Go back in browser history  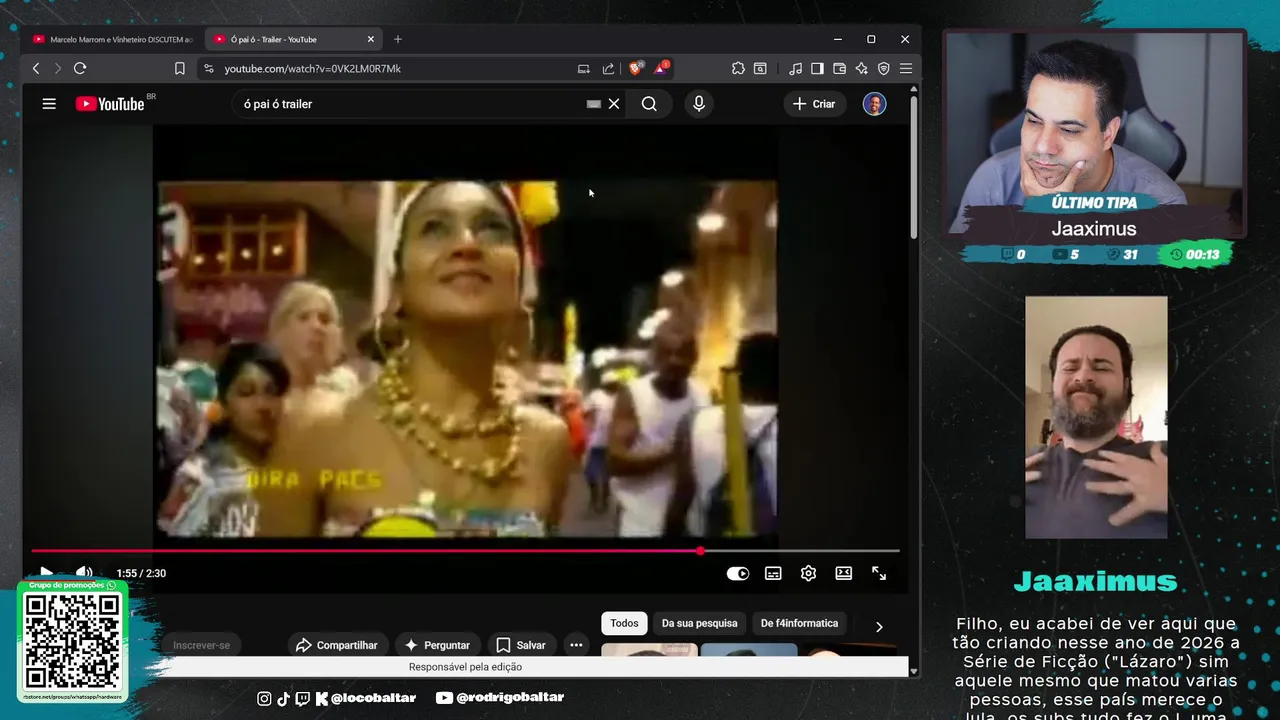pos(36,68)
